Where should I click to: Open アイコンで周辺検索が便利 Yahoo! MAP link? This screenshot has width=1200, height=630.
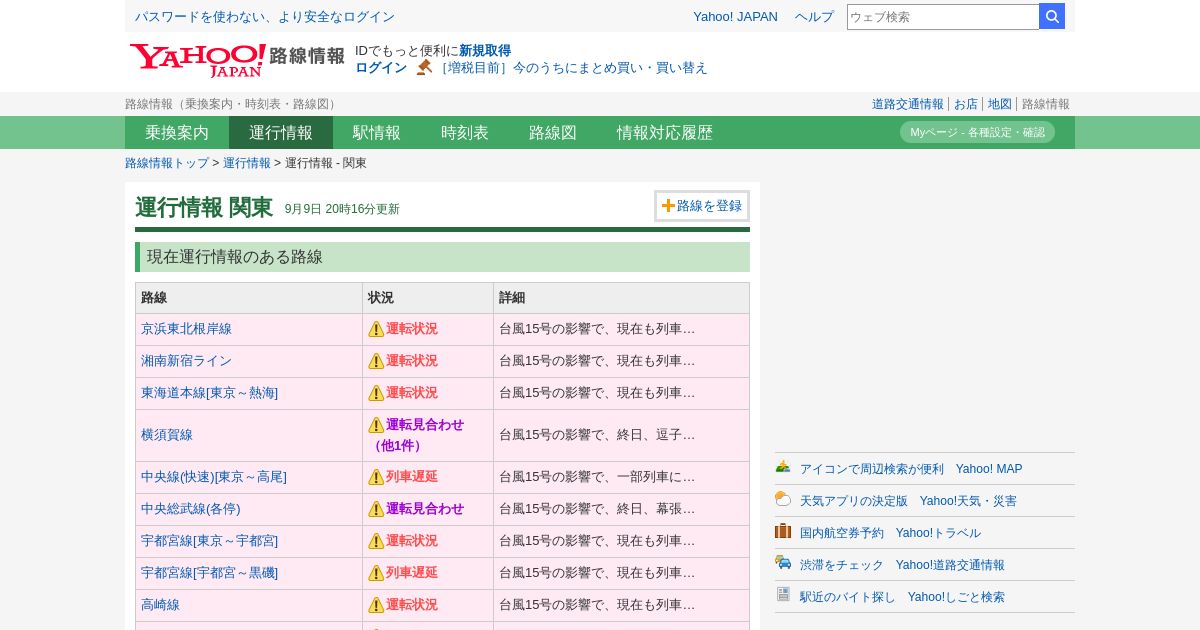click(911, 469)
